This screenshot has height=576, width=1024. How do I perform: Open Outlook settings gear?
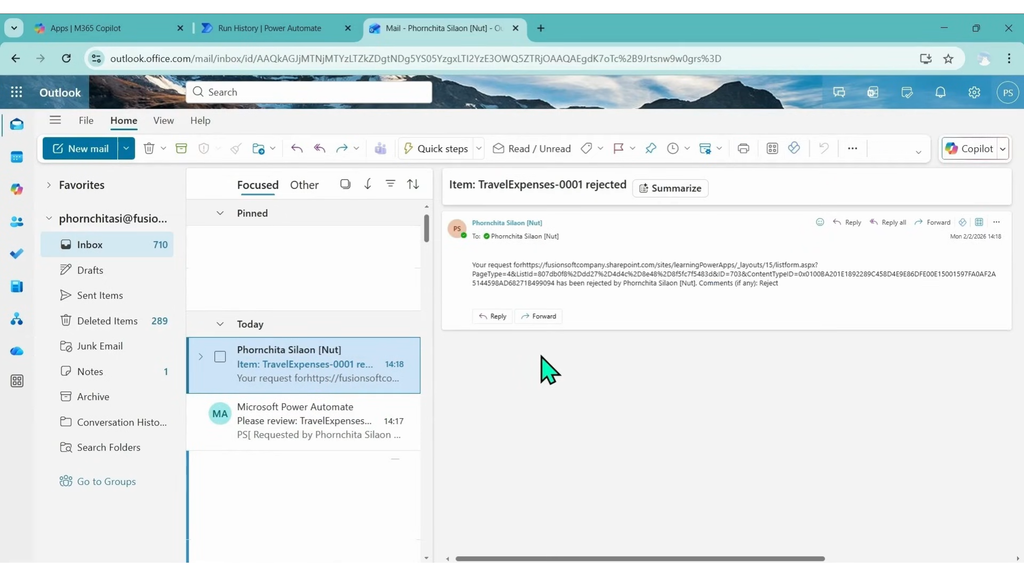(x=974, y=92)
